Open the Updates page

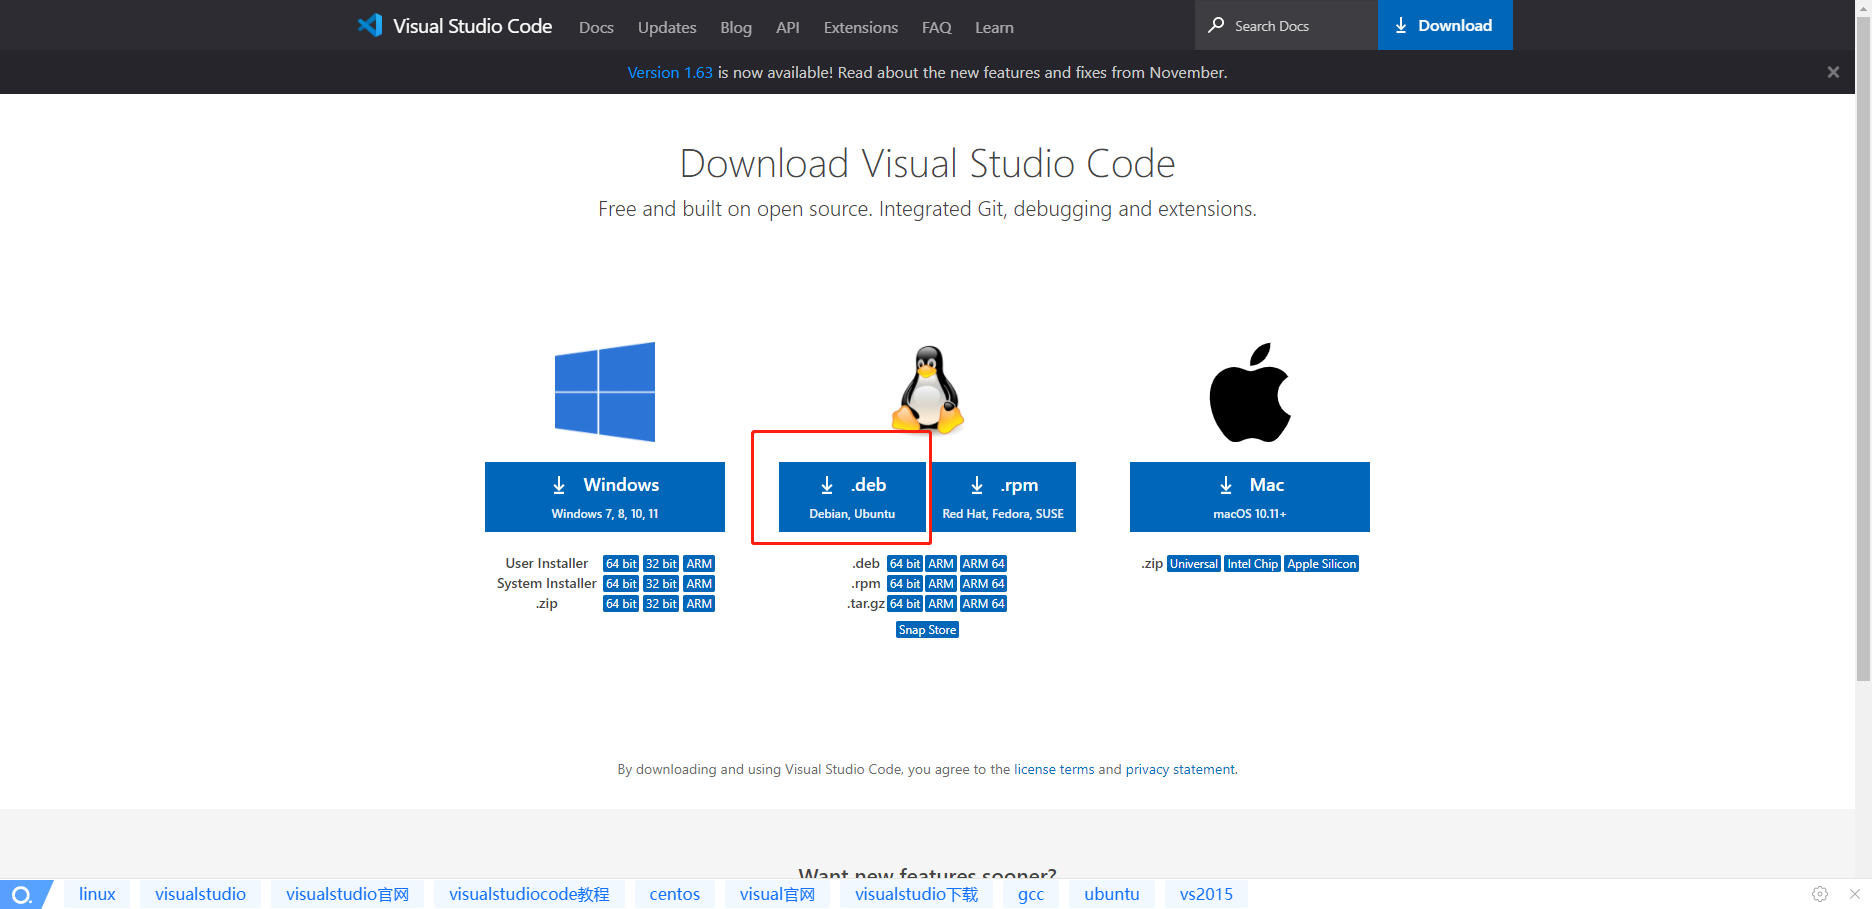click(x=667, y=27)
